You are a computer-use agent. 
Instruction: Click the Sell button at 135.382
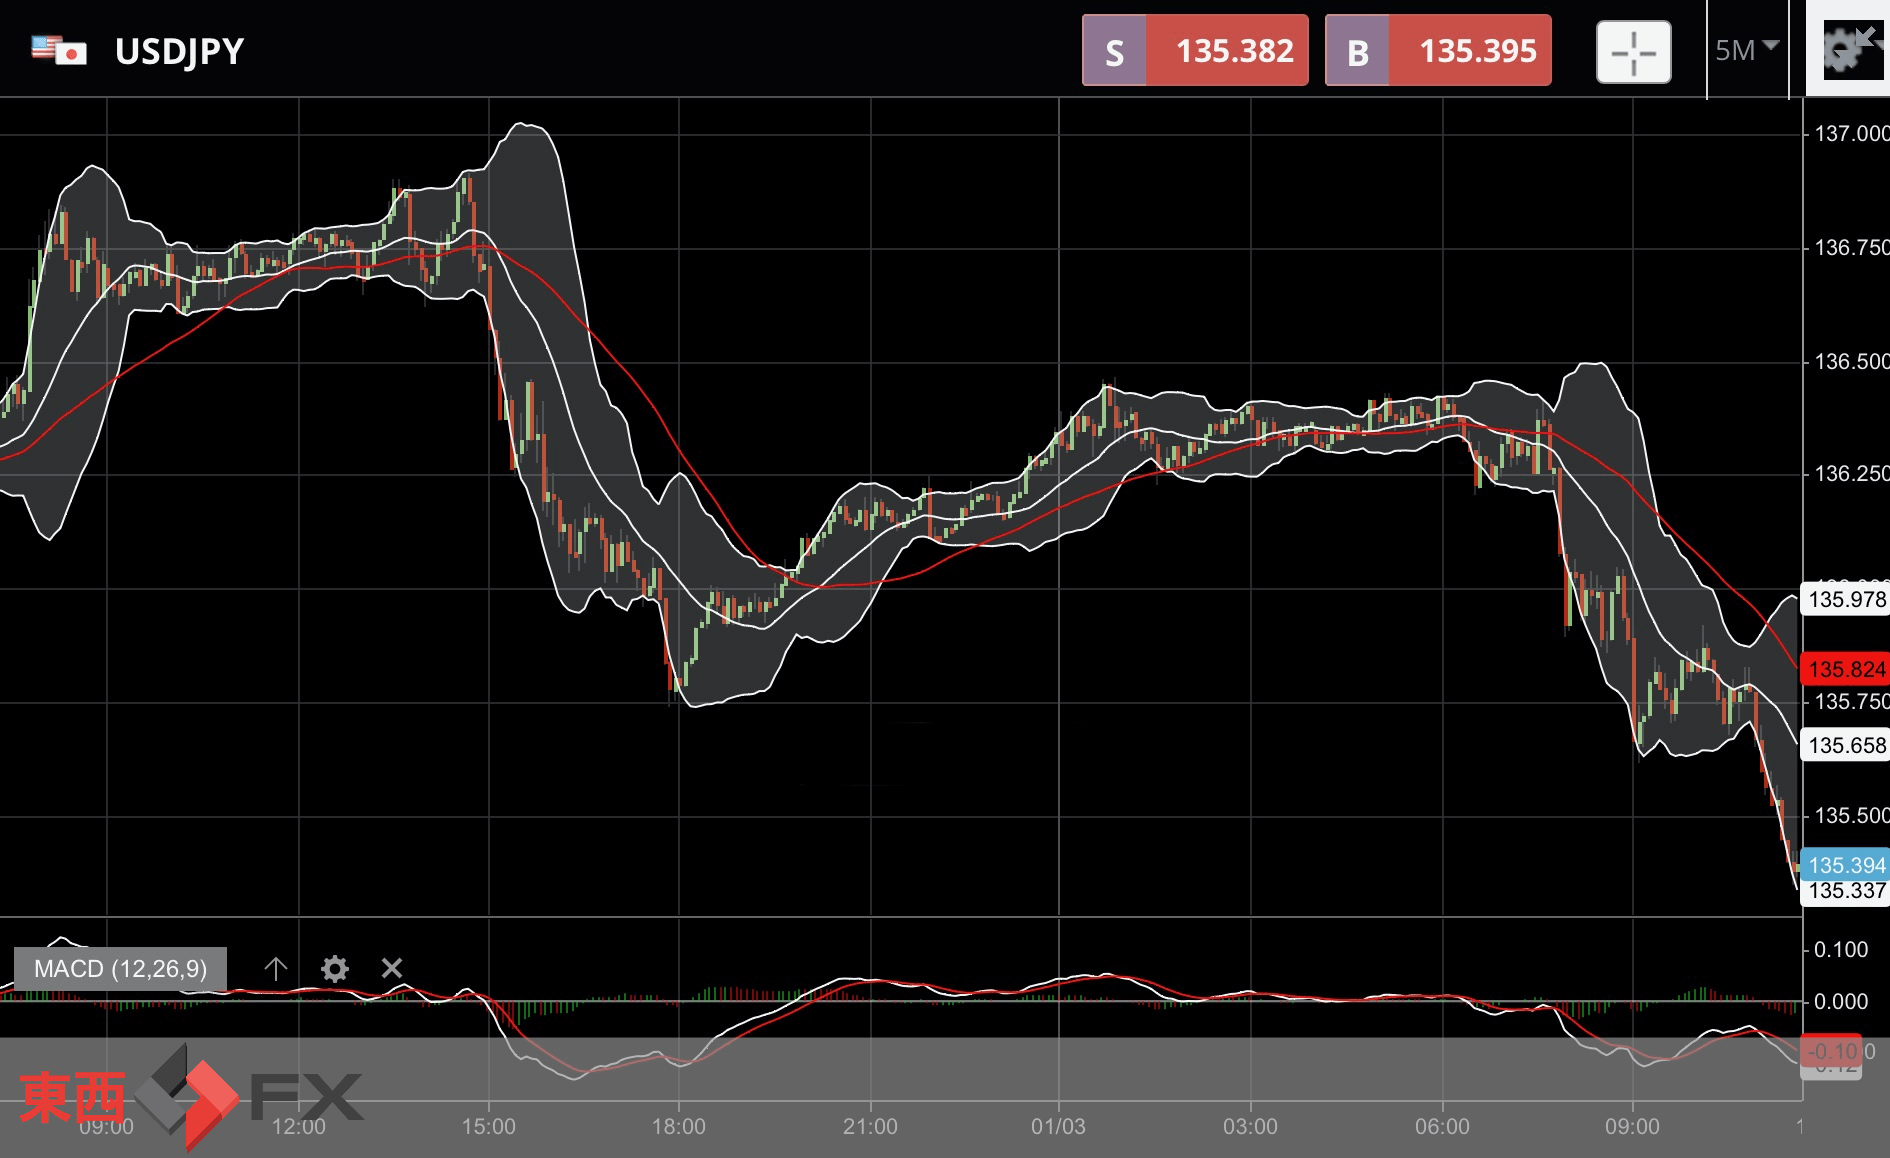click(1195, 51)
